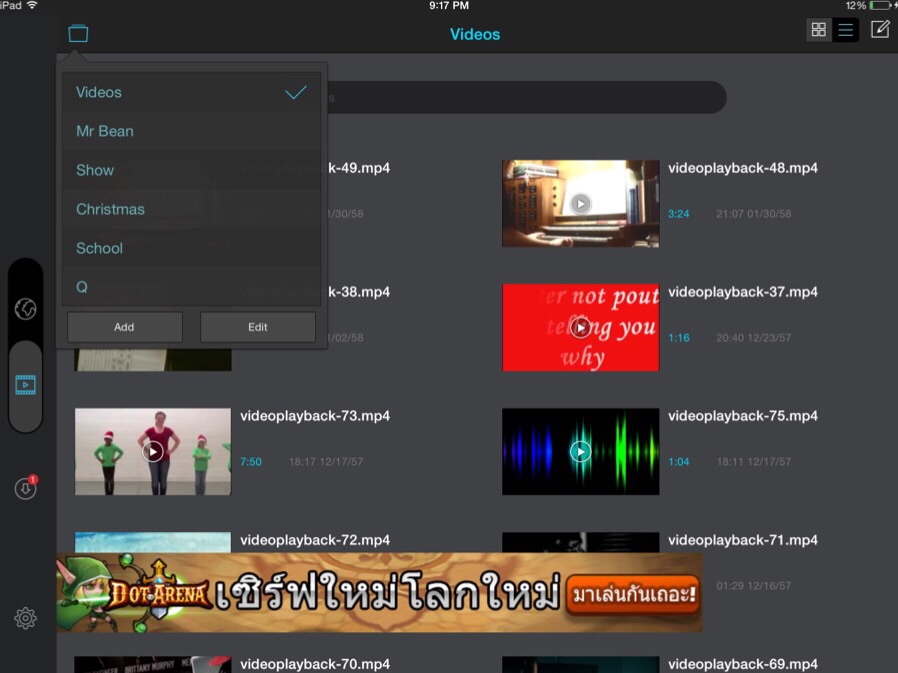The height and width of the screenshot is (673, 898).
Task: Open the video library sidebar icon
Action: [x=25, y=385]
